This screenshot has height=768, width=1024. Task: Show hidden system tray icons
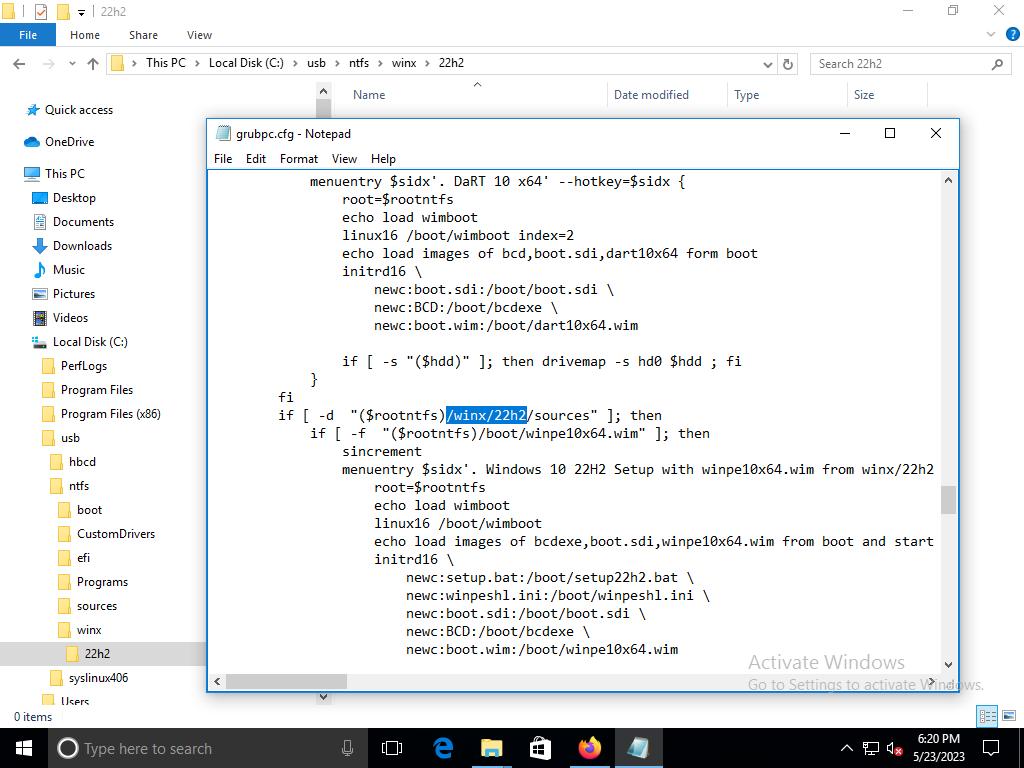pyautogui.click(x=846, y=748)
